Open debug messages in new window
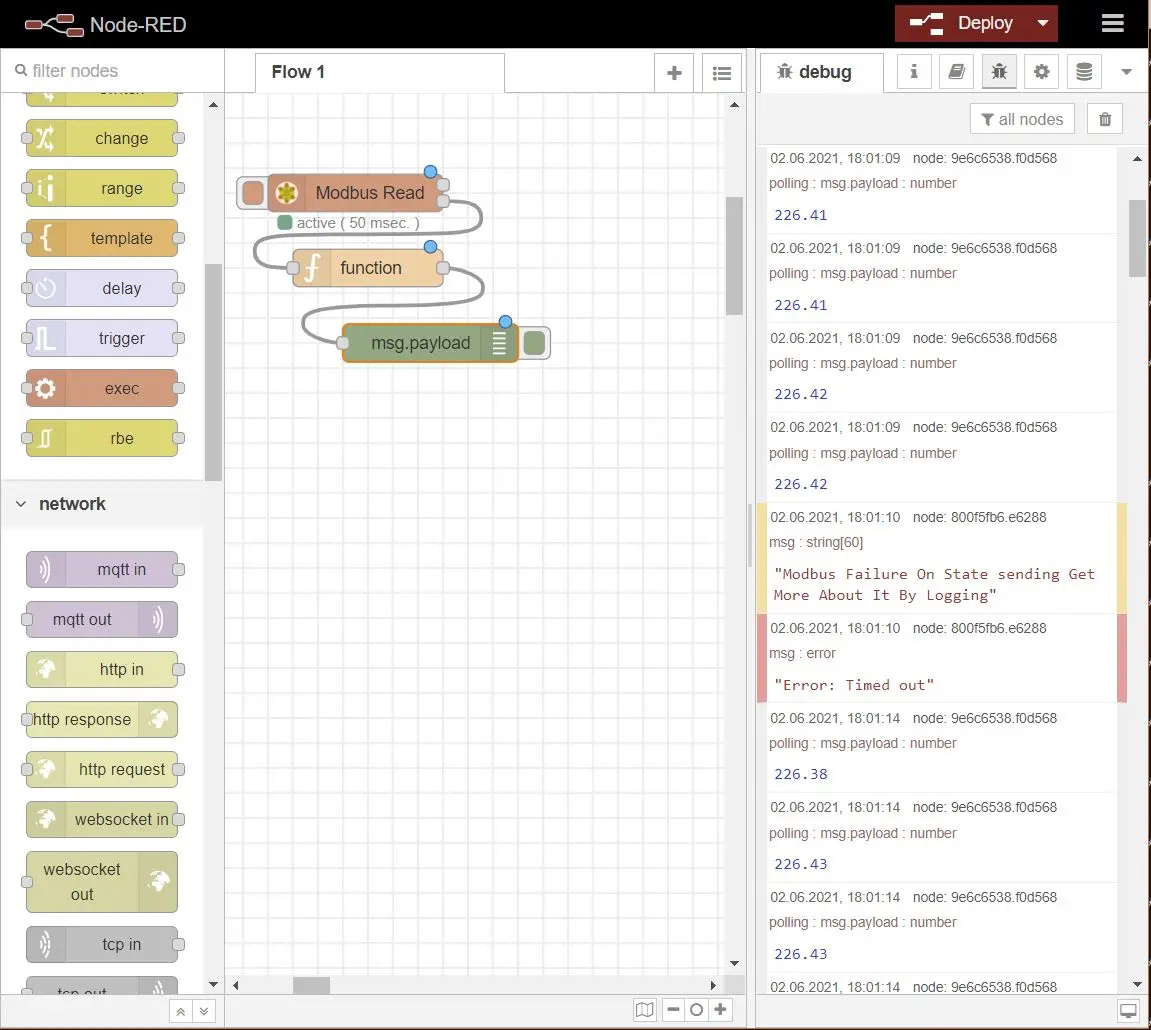Image resolution: width=1151 pixels, height=1030 pixels. pos(1128,1009)
